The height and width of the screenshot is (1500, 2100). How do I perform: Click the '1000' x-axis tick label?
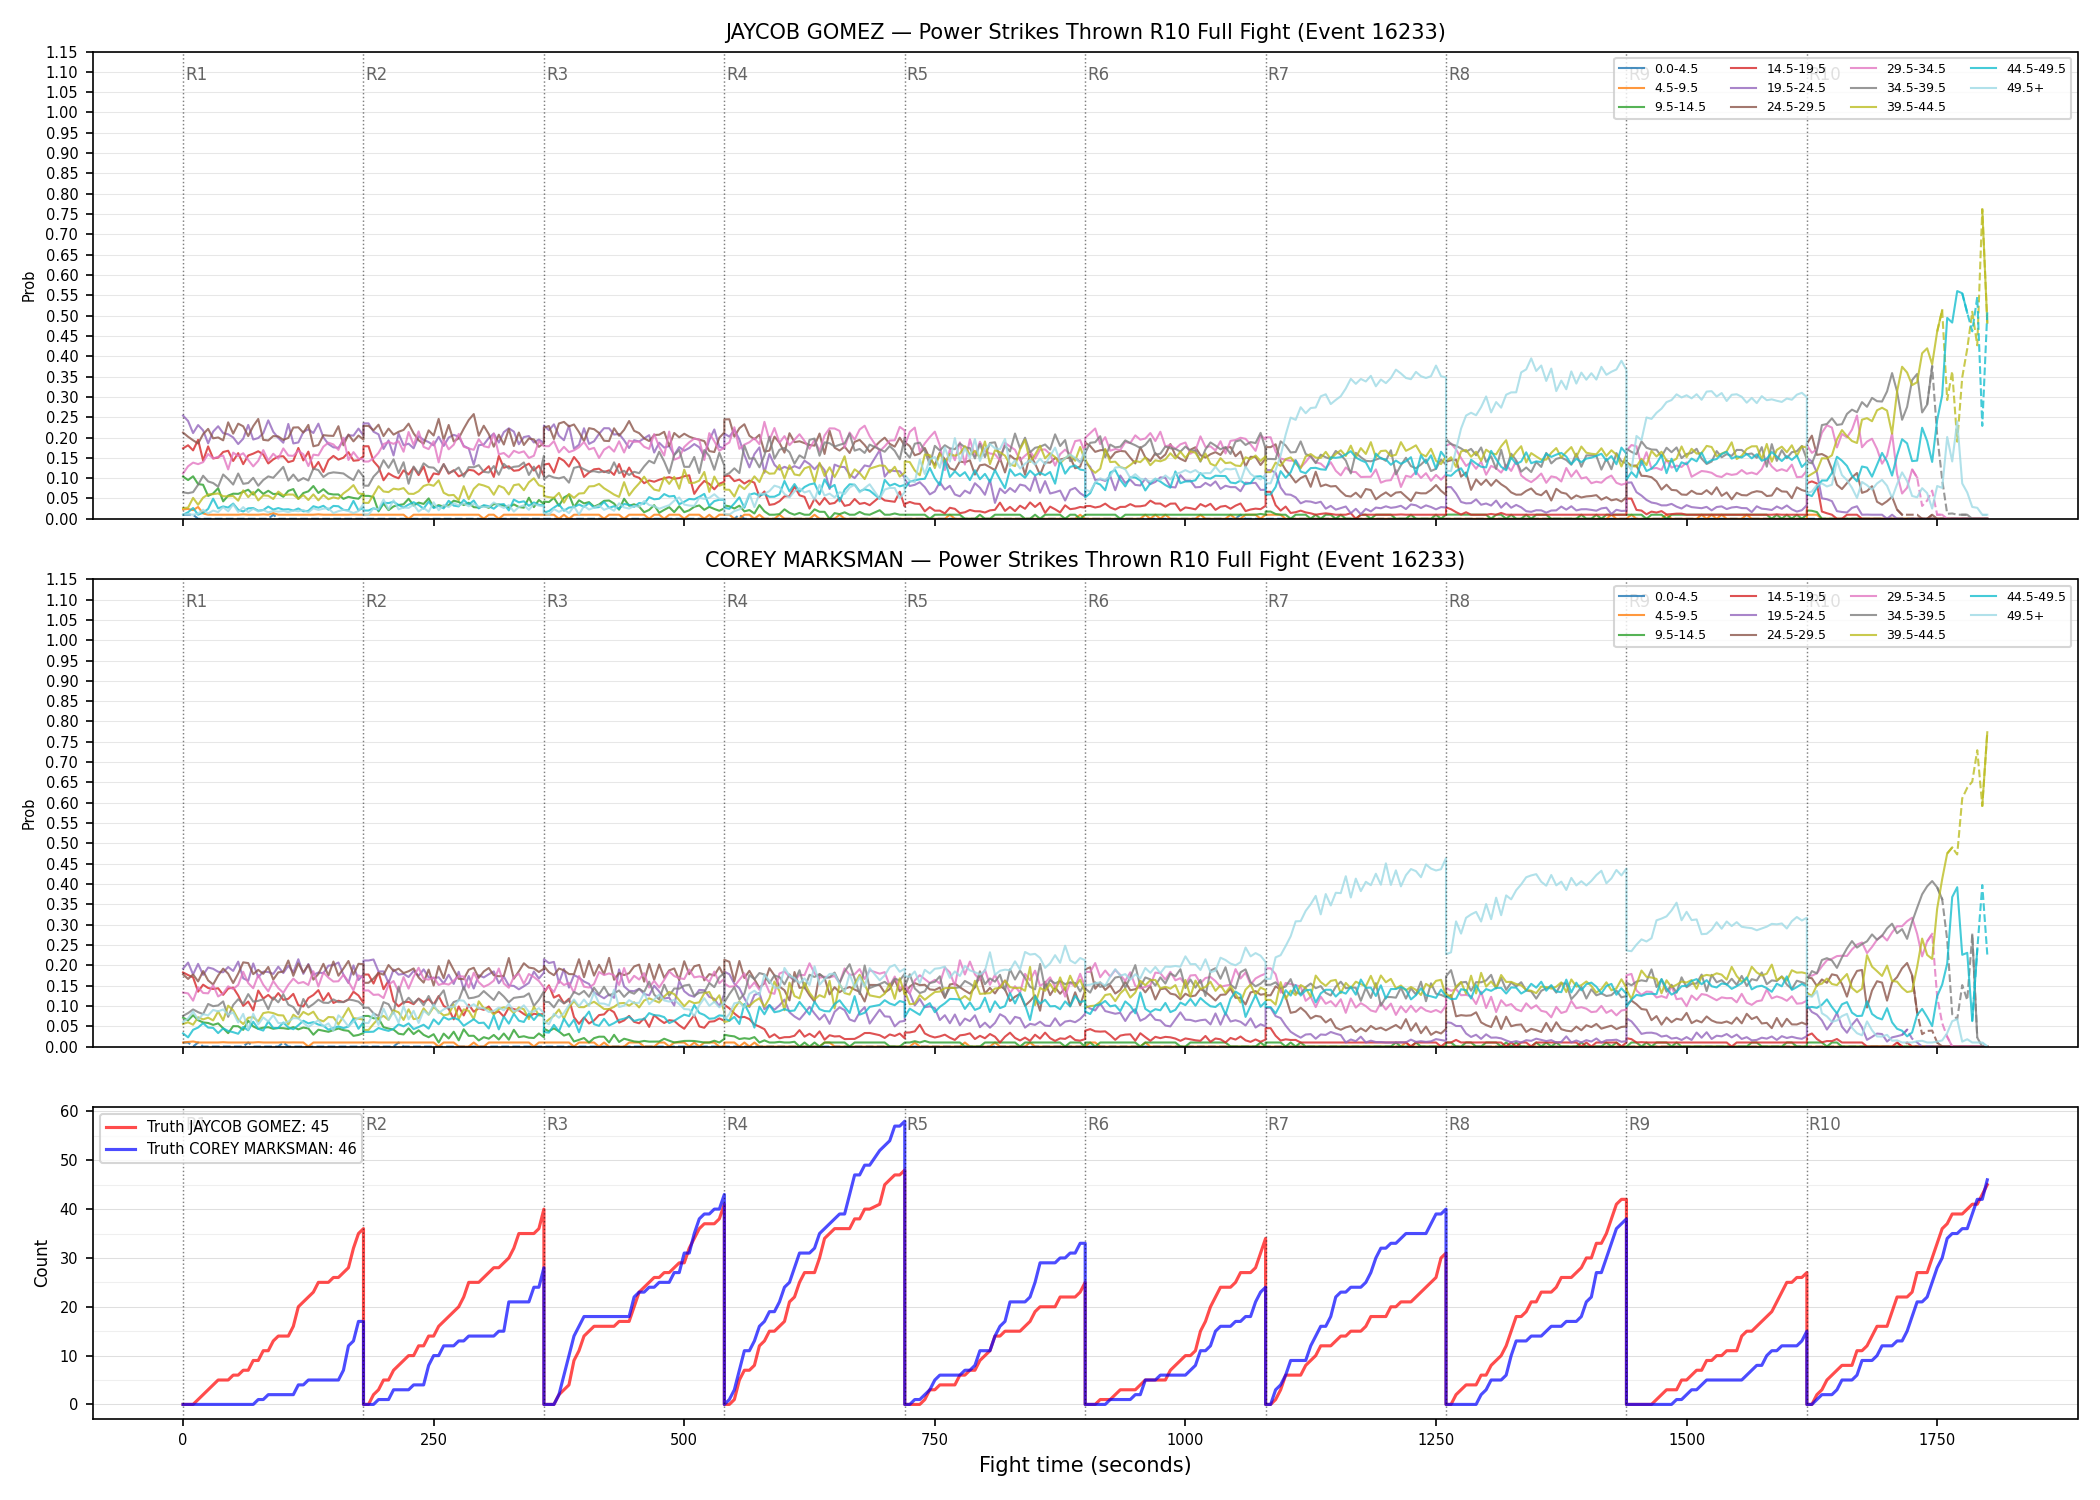point(1185,1440)
